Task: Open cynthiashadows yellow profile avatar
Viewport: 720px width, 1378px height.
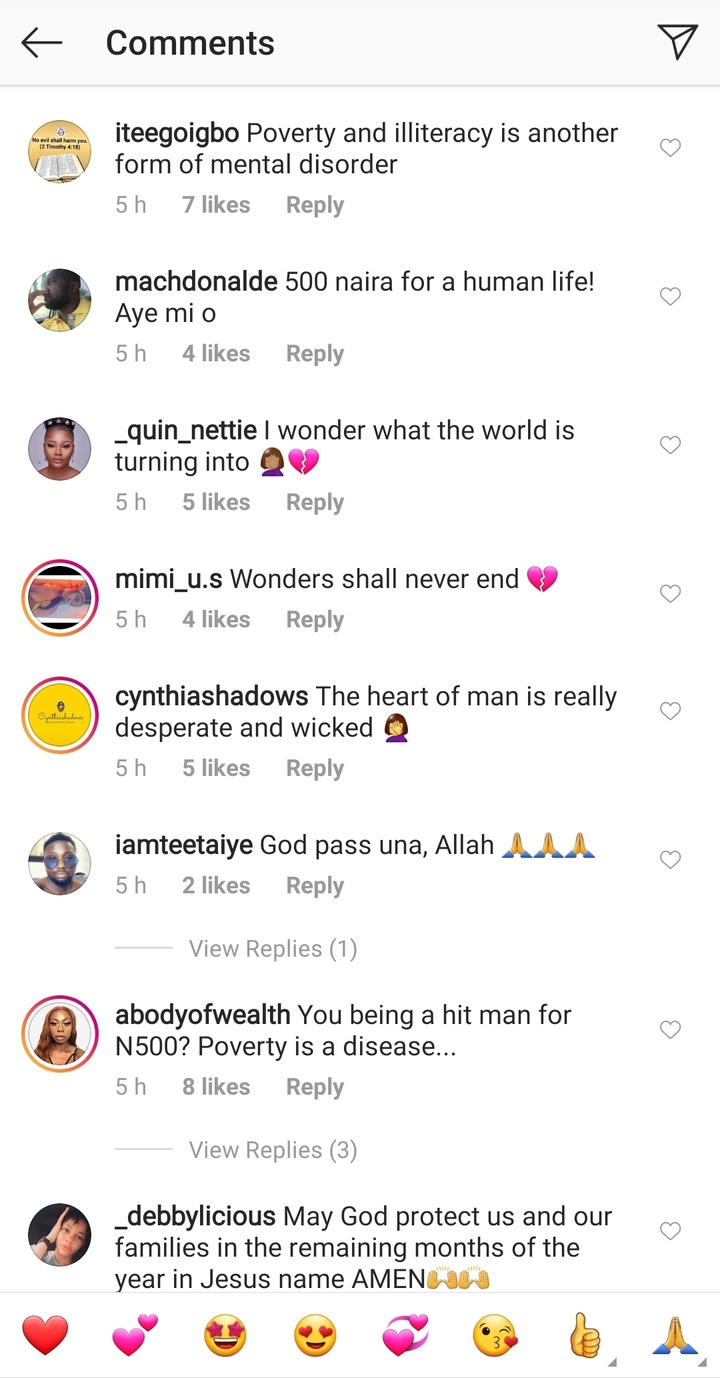Action: tap(60, 714)
